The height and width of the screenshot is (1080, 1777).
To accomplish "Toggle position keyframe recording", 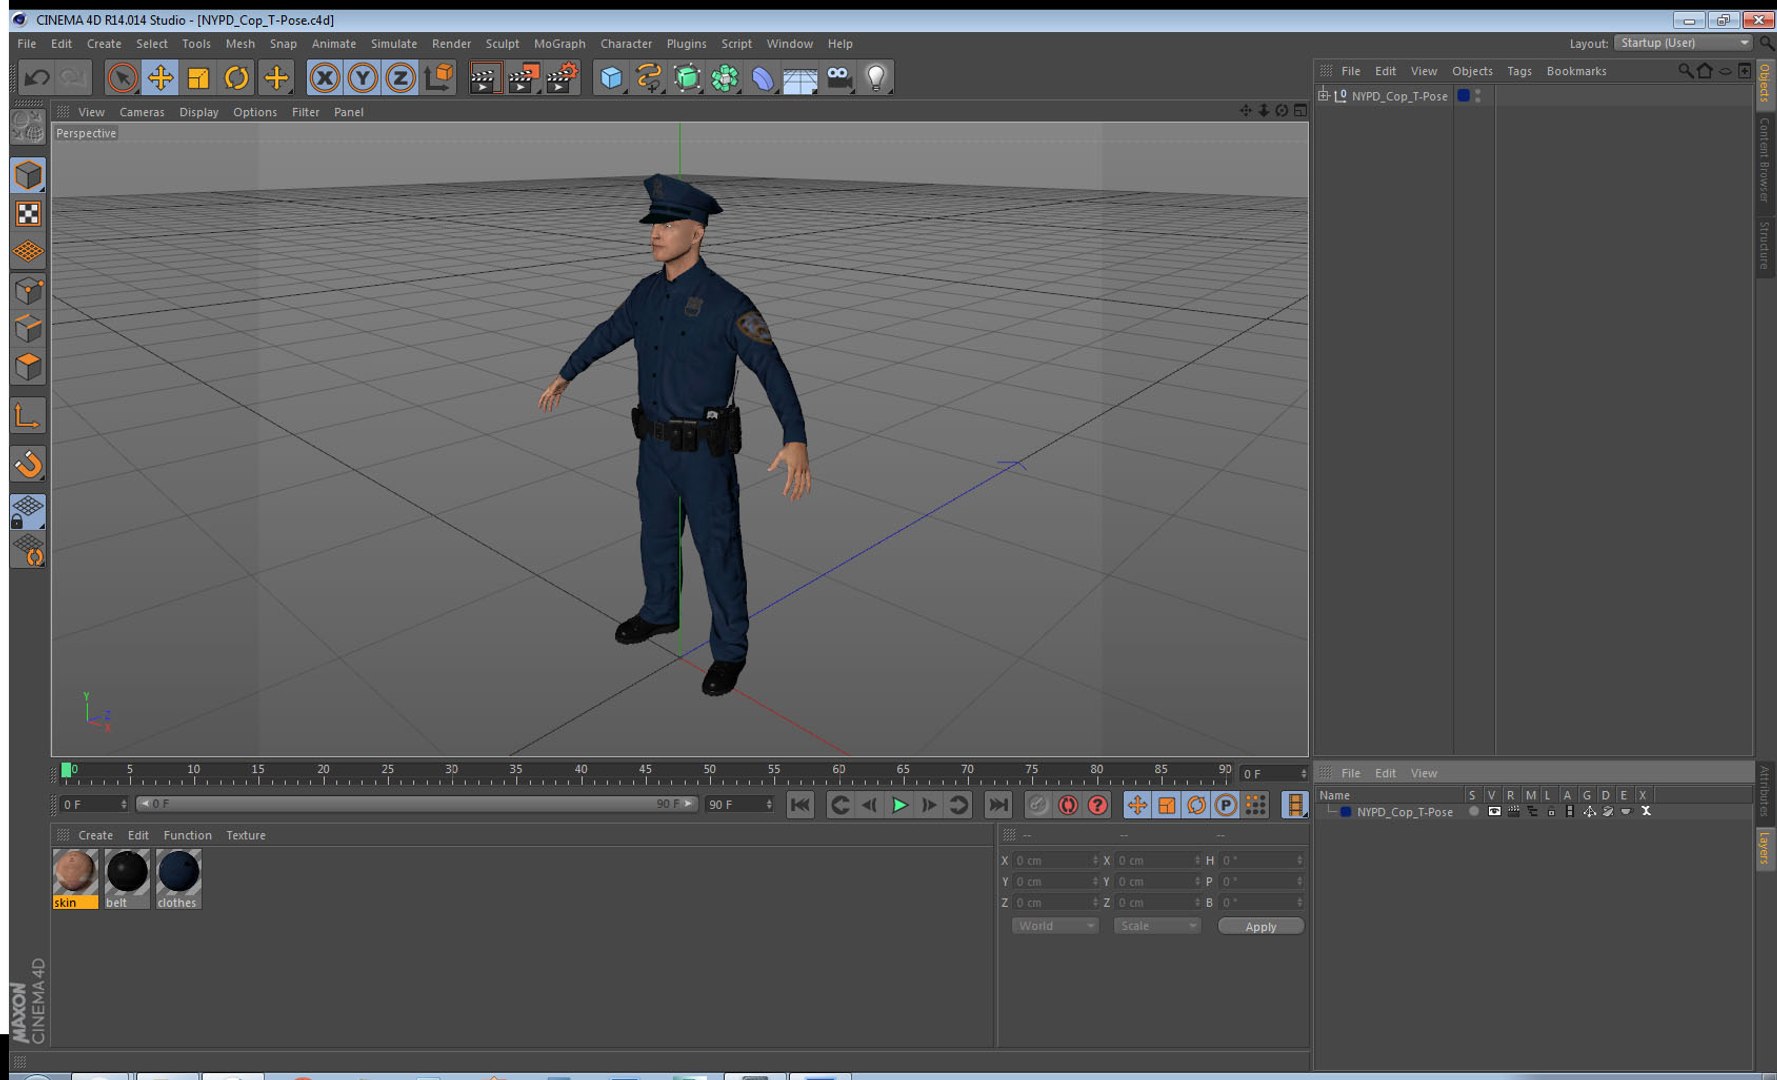I will click(x=1137, y=805).
